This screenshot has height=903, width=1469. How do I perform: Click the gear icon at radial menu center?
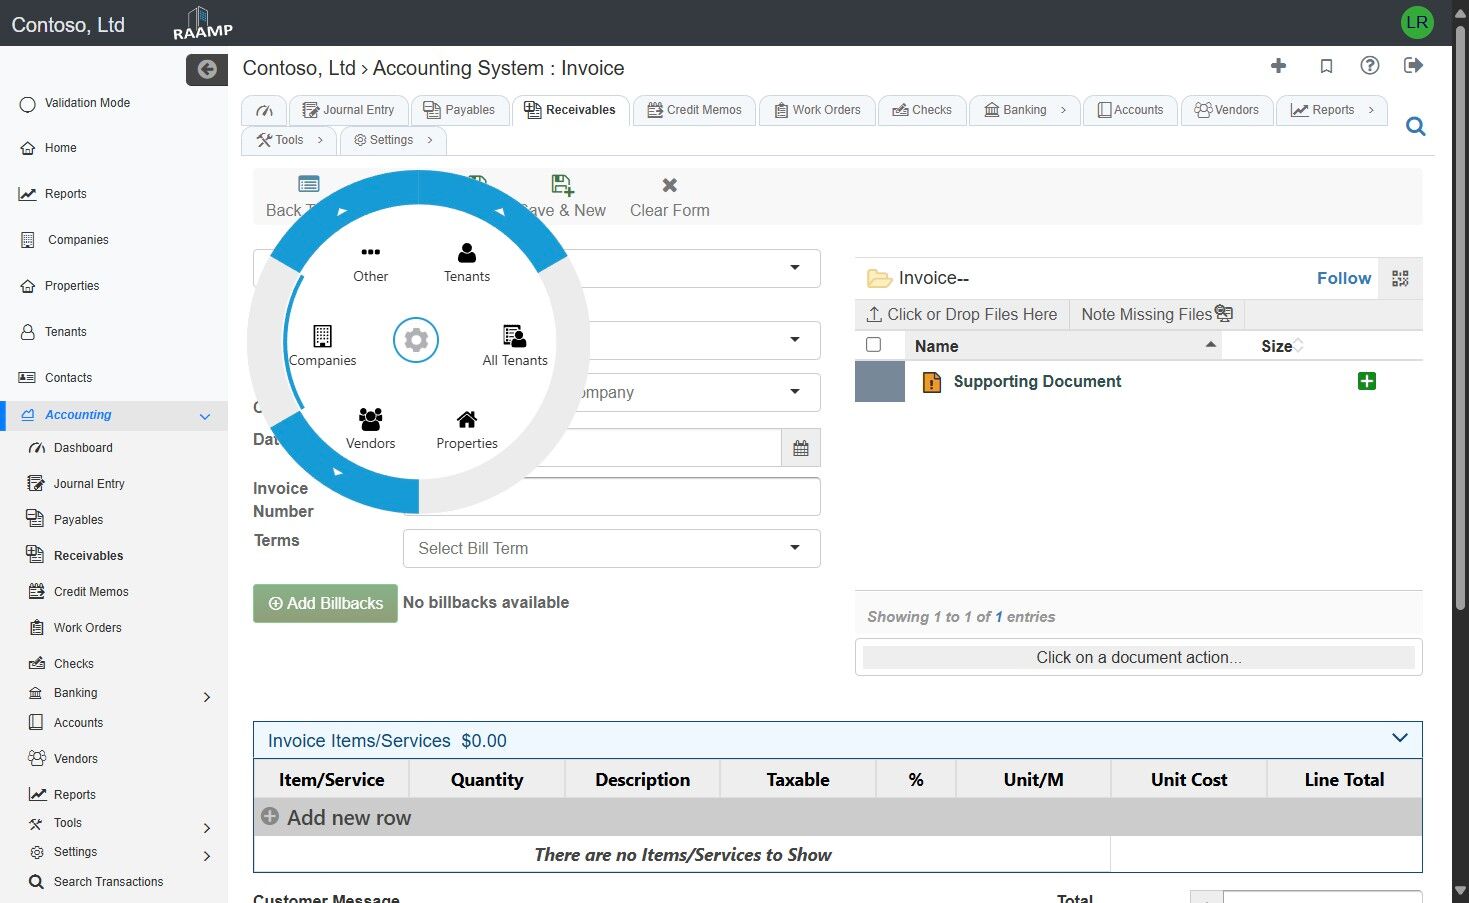[x=416, y=340]
